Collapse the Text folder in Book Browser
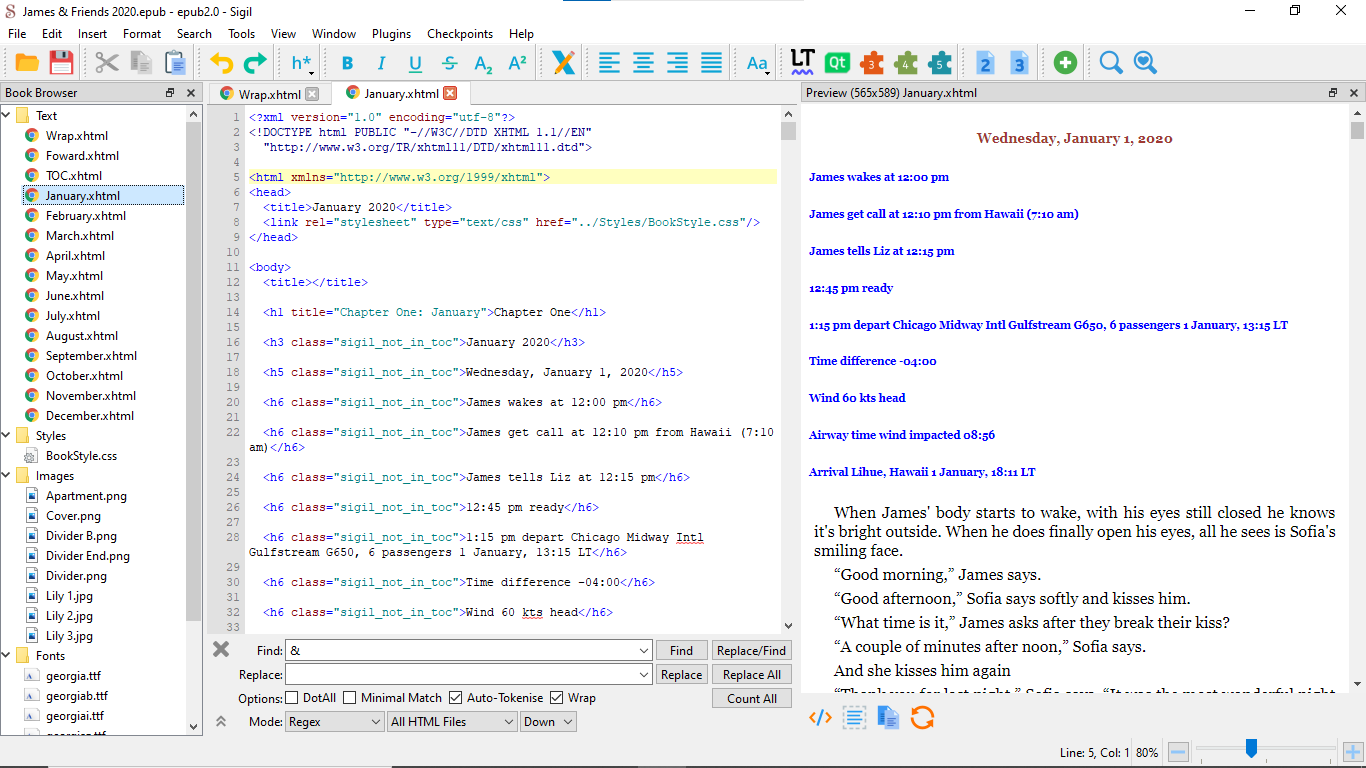The height and width of the screenshot is (768, 1366). pyautogui.click(x=8, y=116)
